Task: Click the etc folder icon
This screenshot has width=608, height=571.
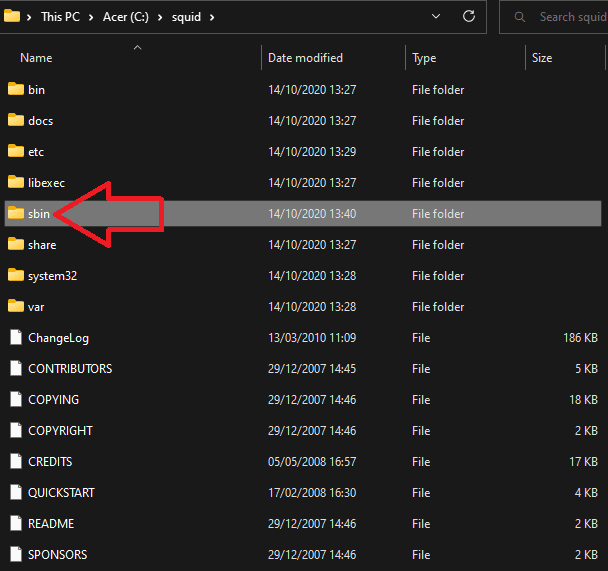Action: (15, 151)
